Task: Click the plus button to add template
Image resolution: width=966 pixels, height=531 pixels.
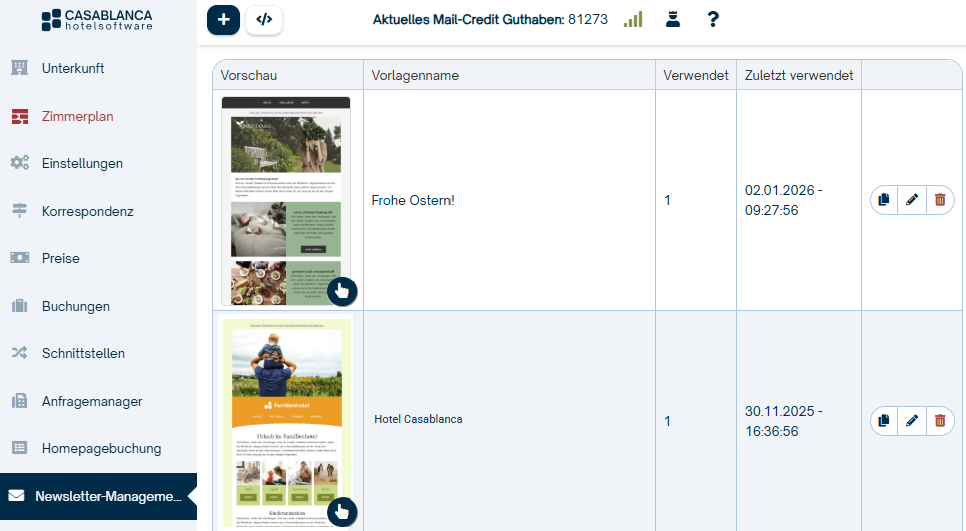Action: (x=223, y=19)
